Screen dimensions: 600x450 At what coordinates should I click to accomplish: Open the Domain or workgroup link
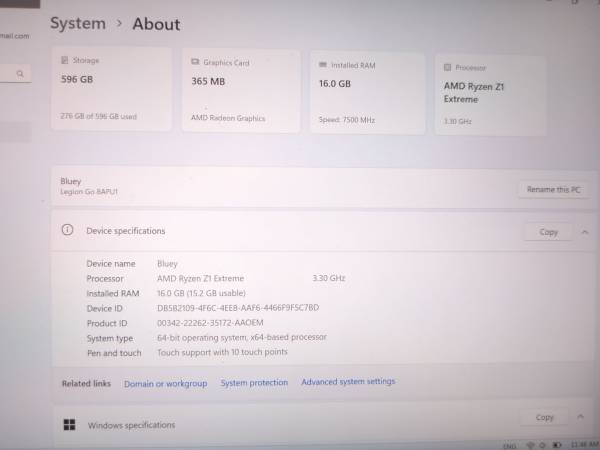[165, 384]
